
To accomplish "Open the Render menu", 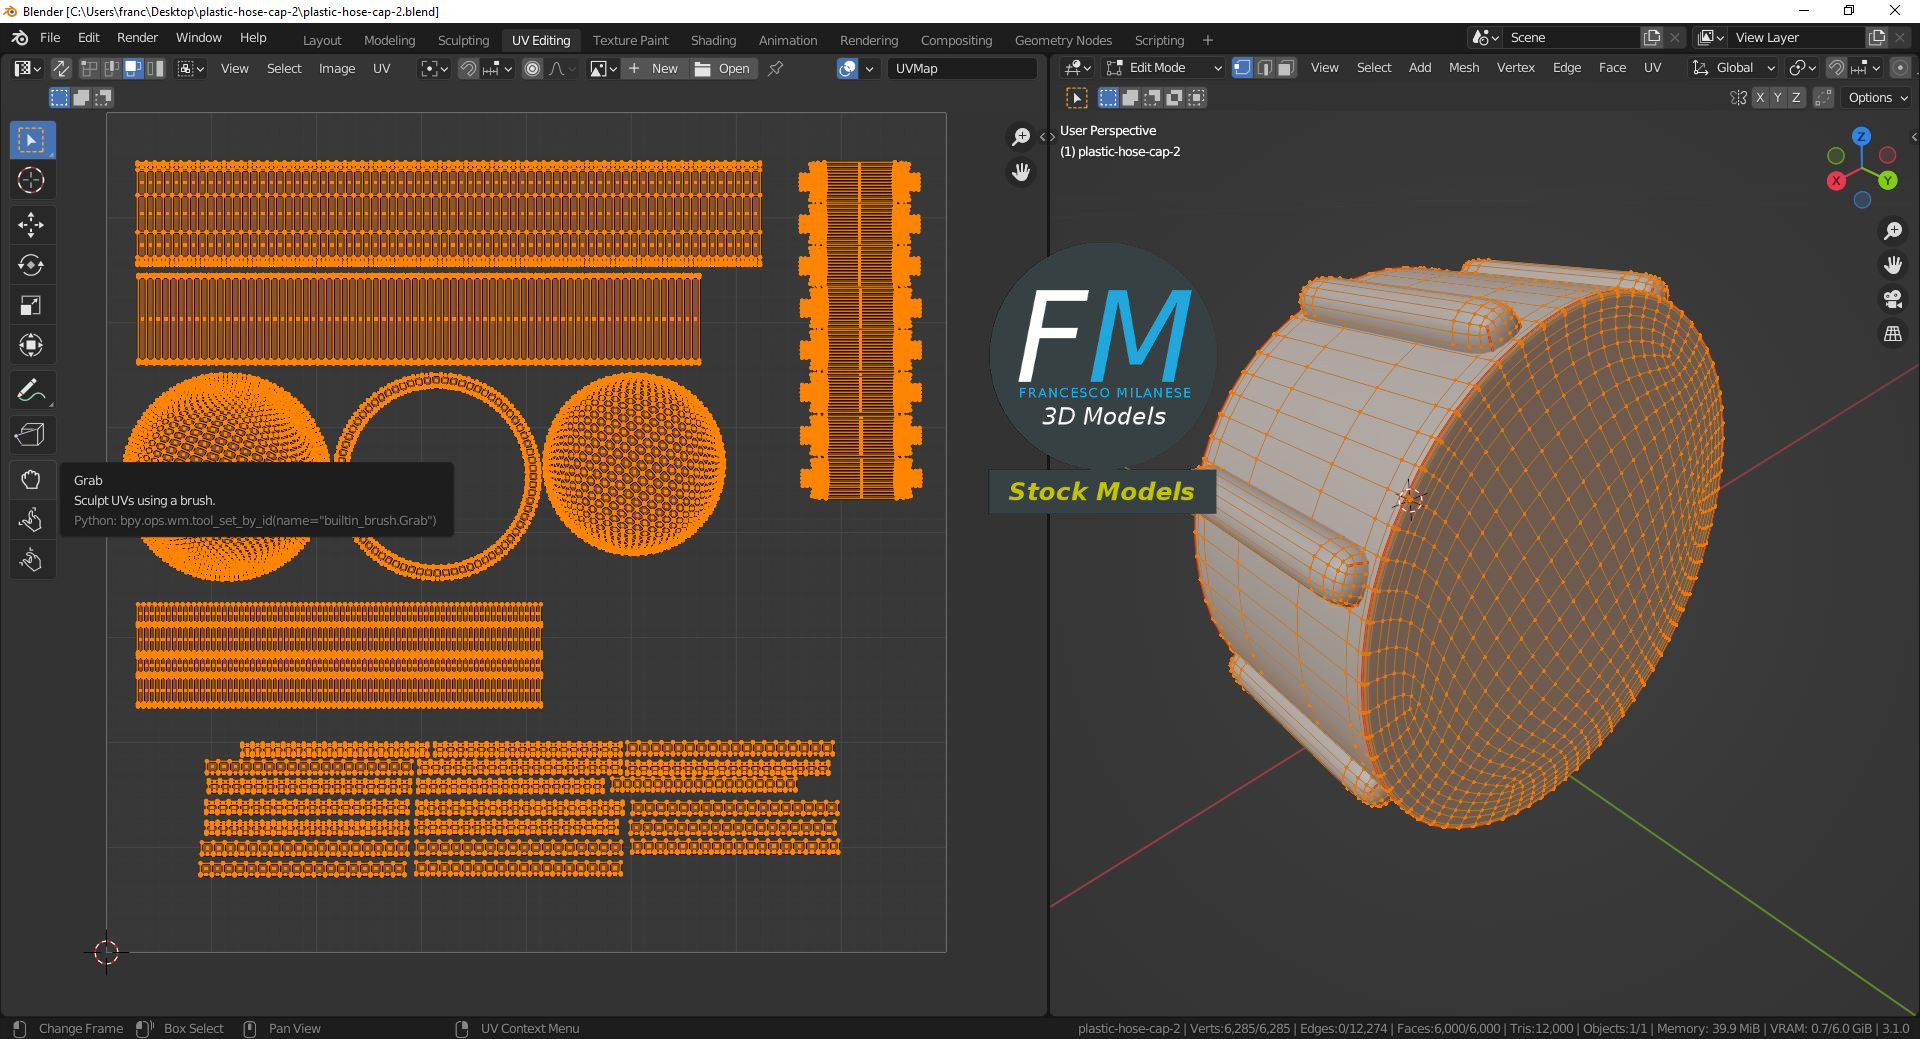I will (137, 38).
